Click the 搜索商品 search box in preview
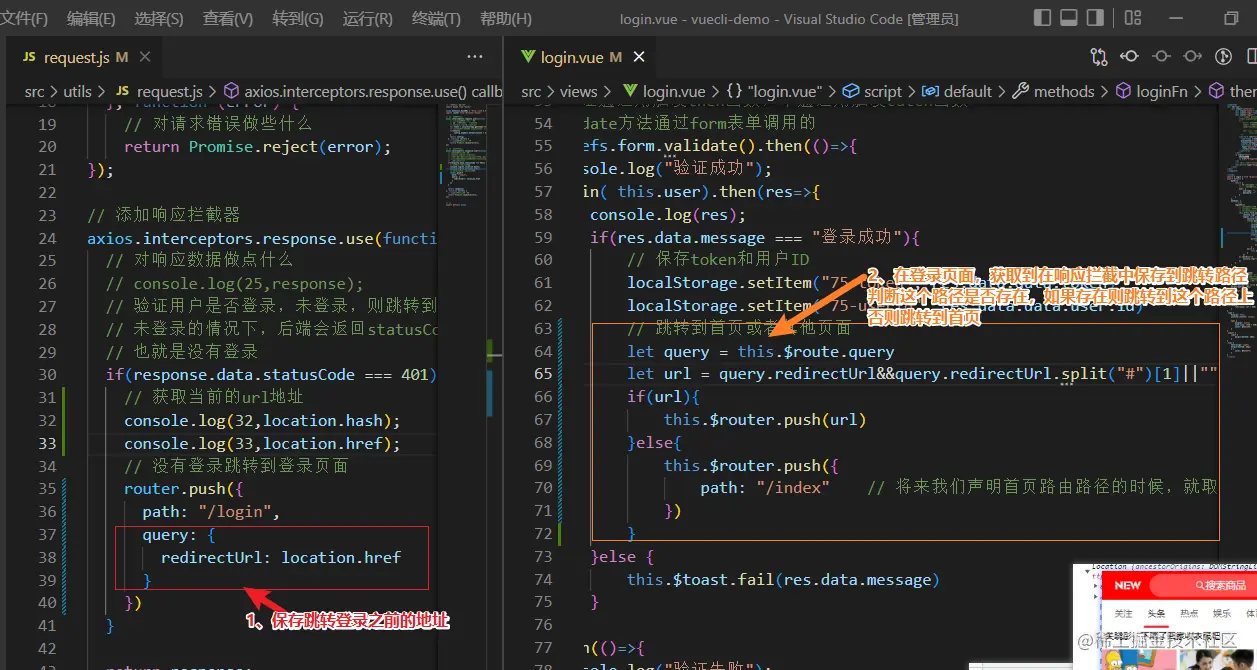 coord(1203,585)
